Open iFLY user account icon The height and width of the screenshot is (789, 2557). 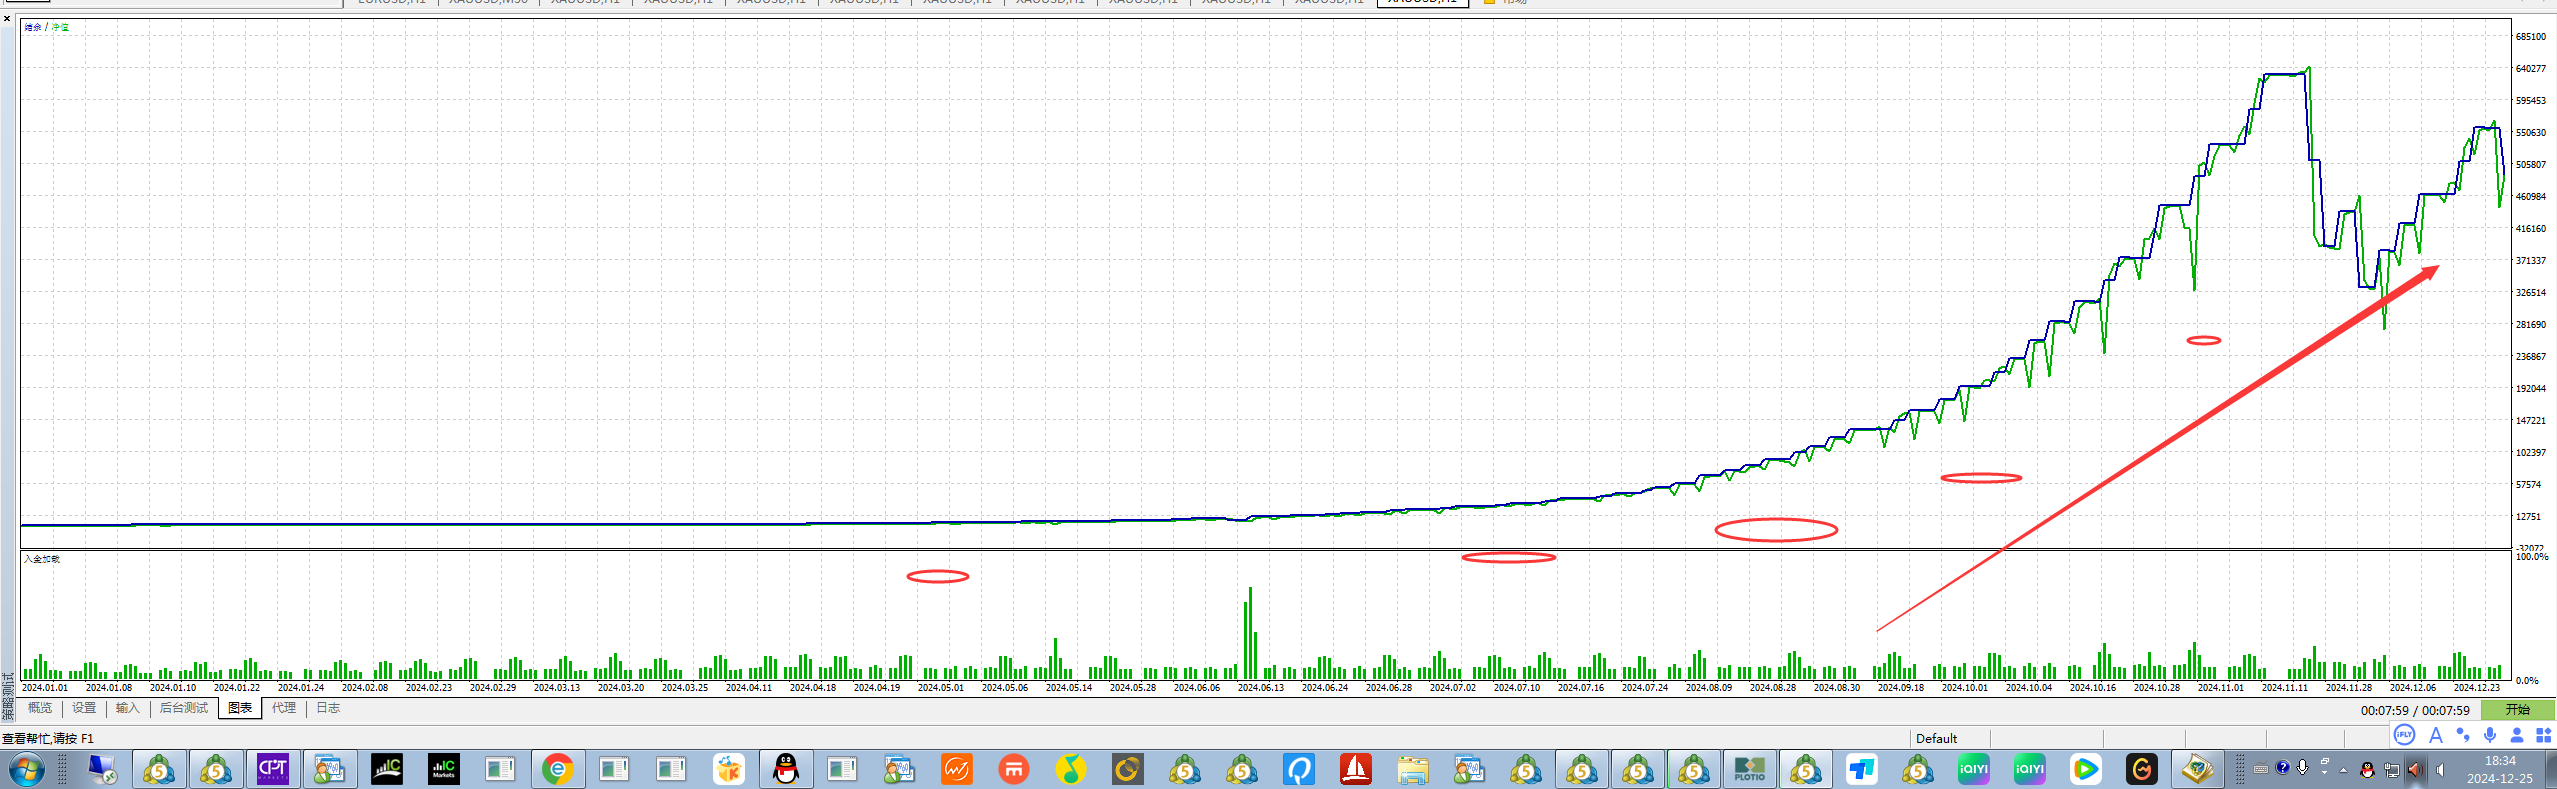(2517, 735)
